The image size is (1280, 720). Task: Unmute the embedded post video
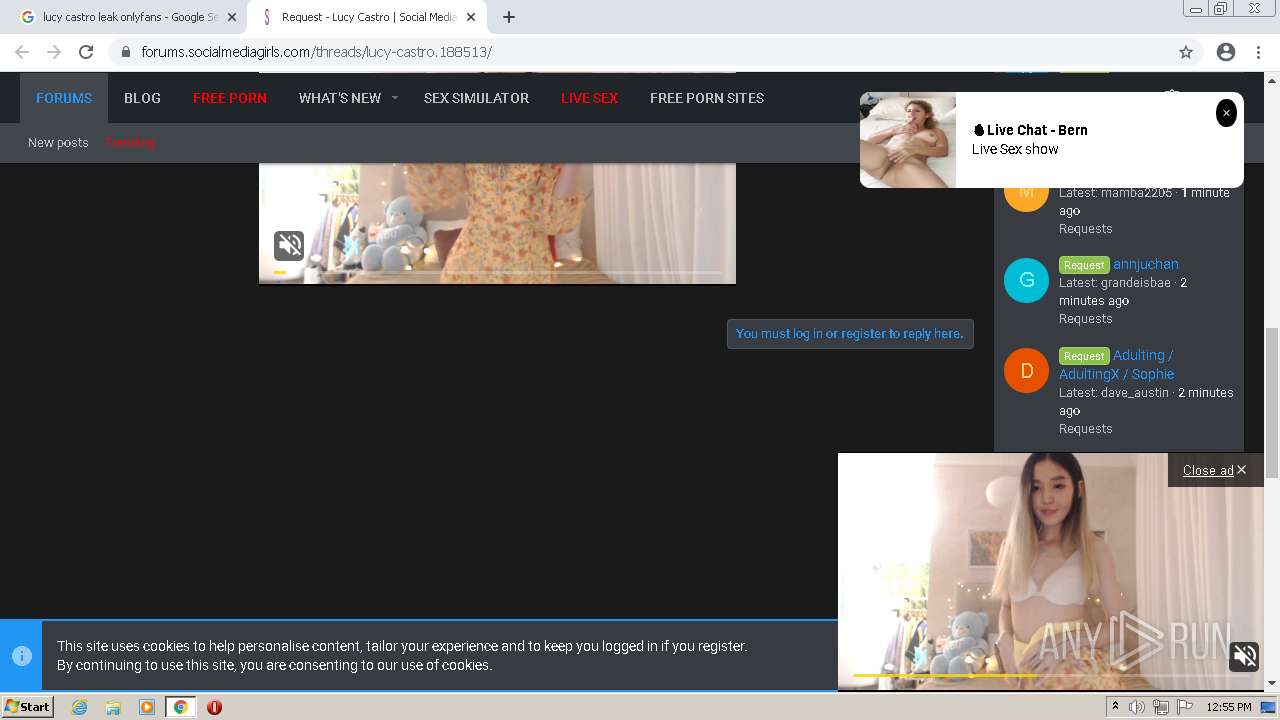[289, 245]
